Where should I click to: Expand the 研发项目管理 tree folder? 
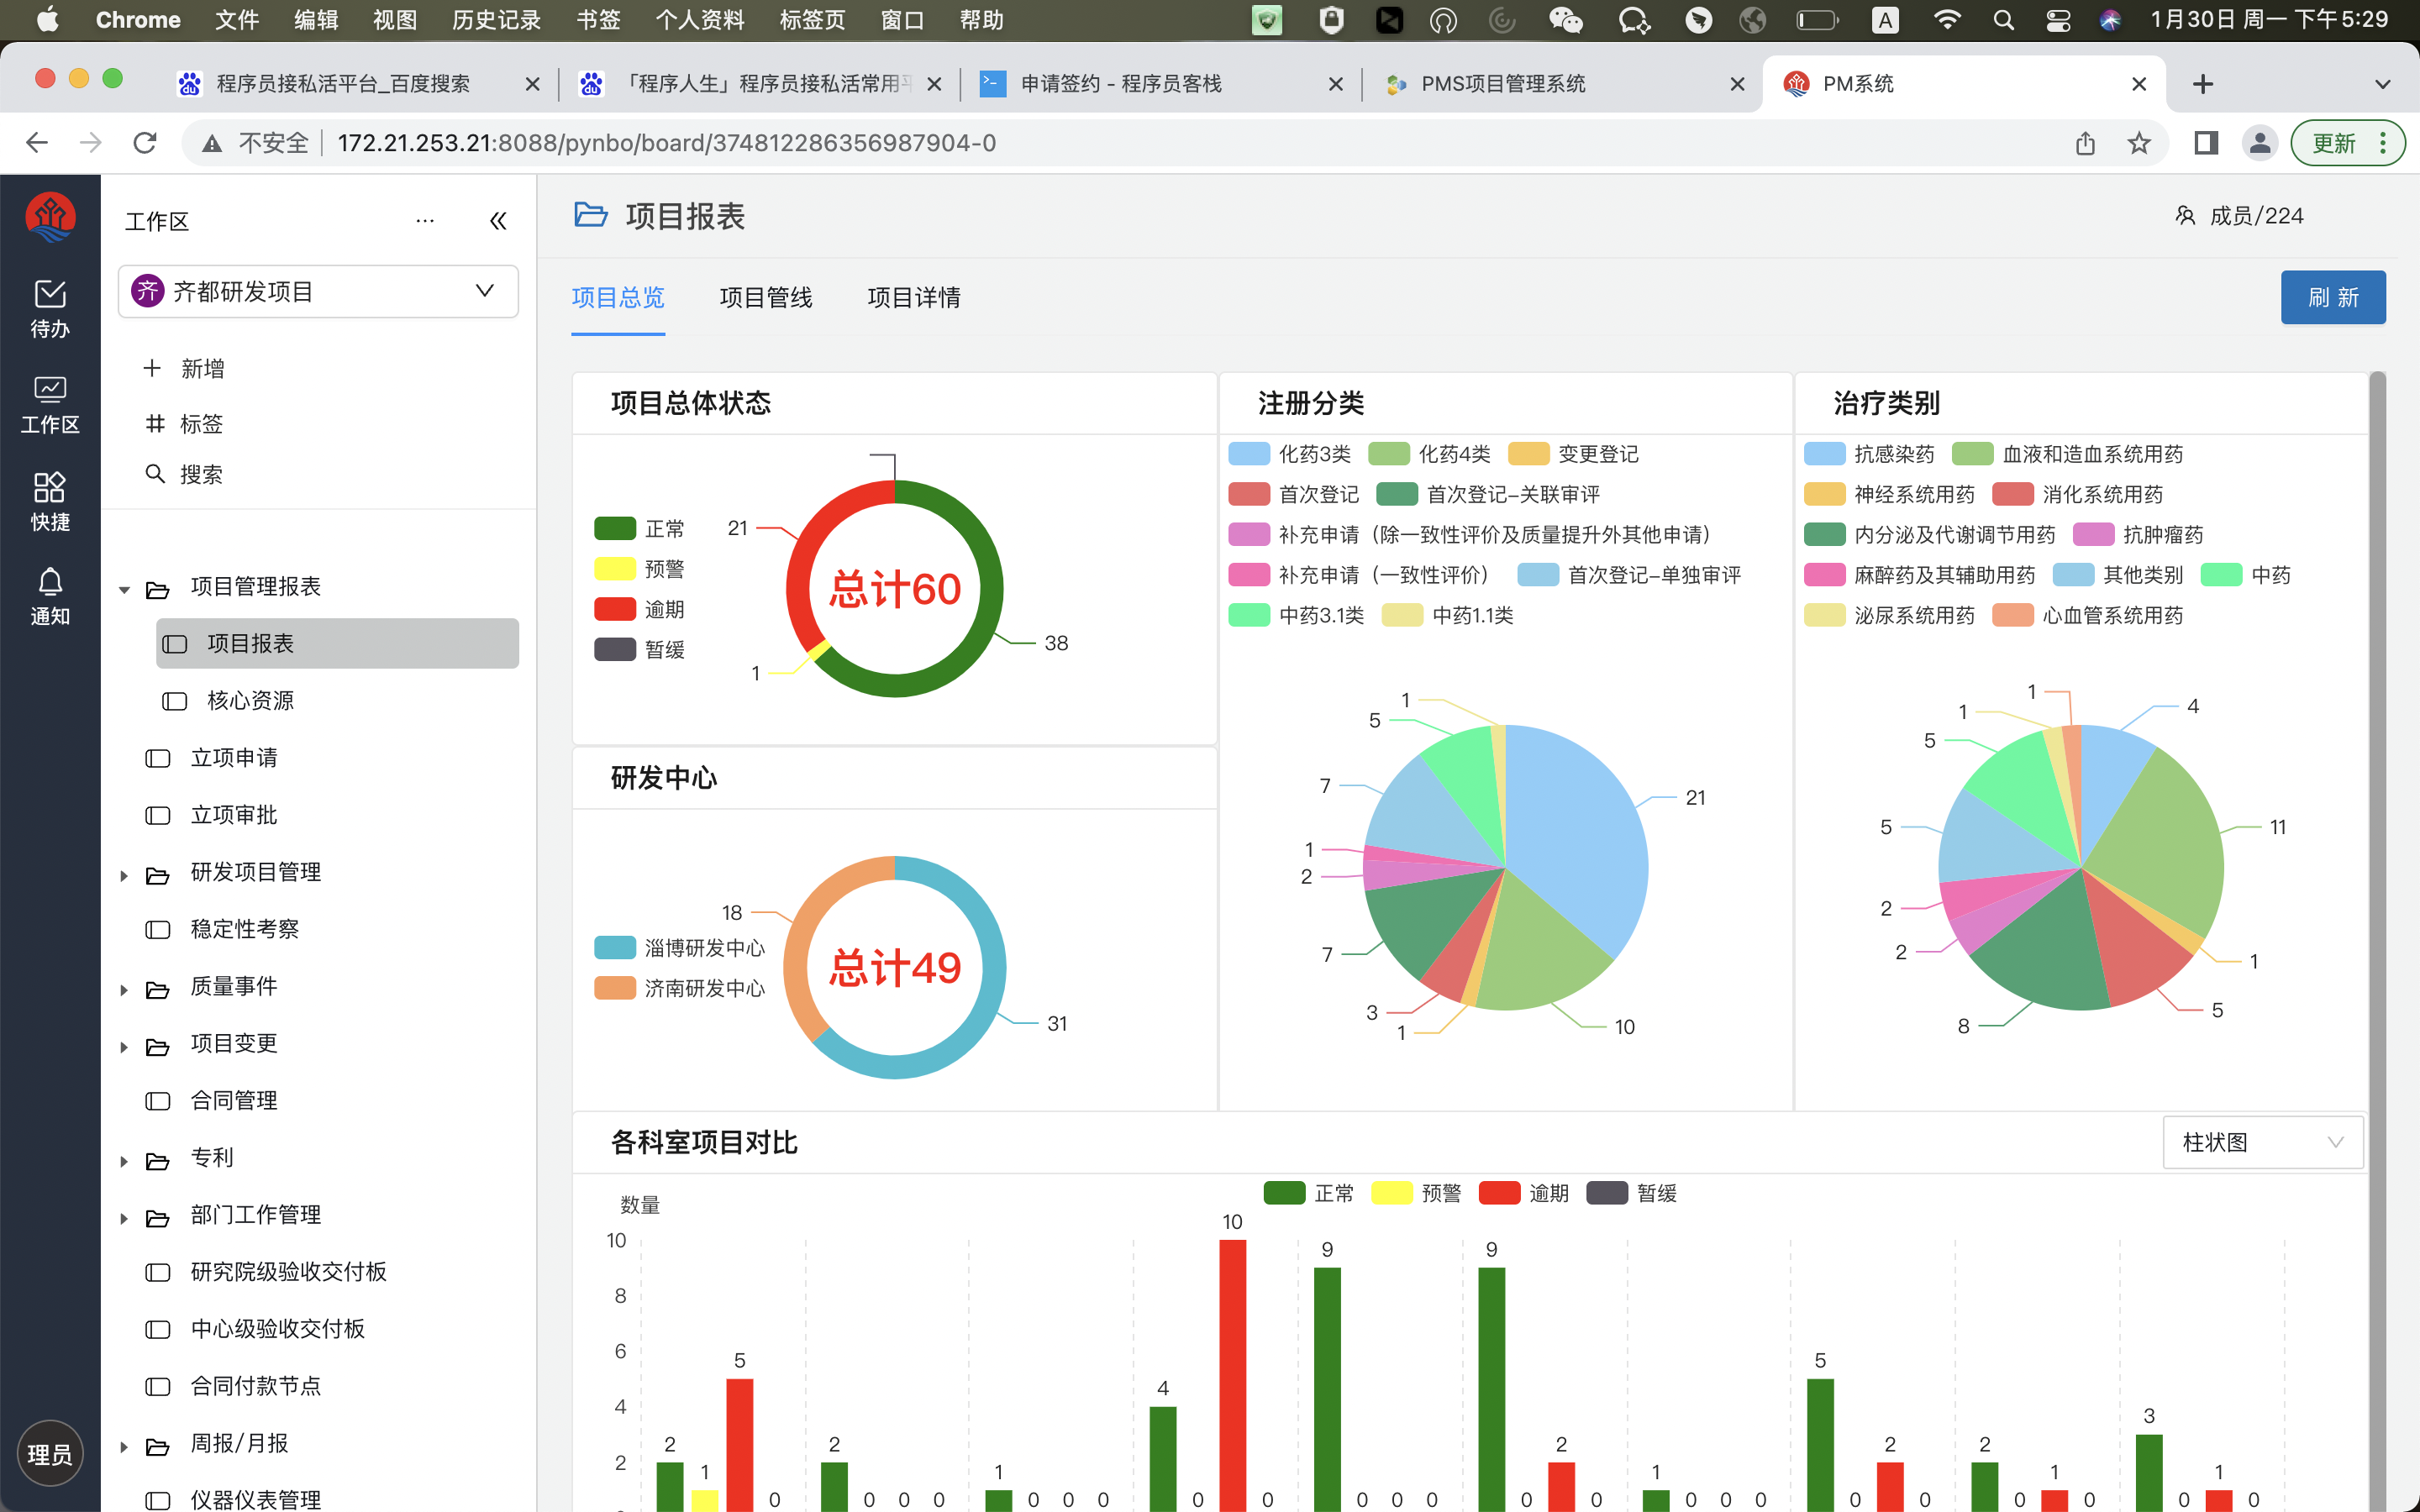click(124, 876)
